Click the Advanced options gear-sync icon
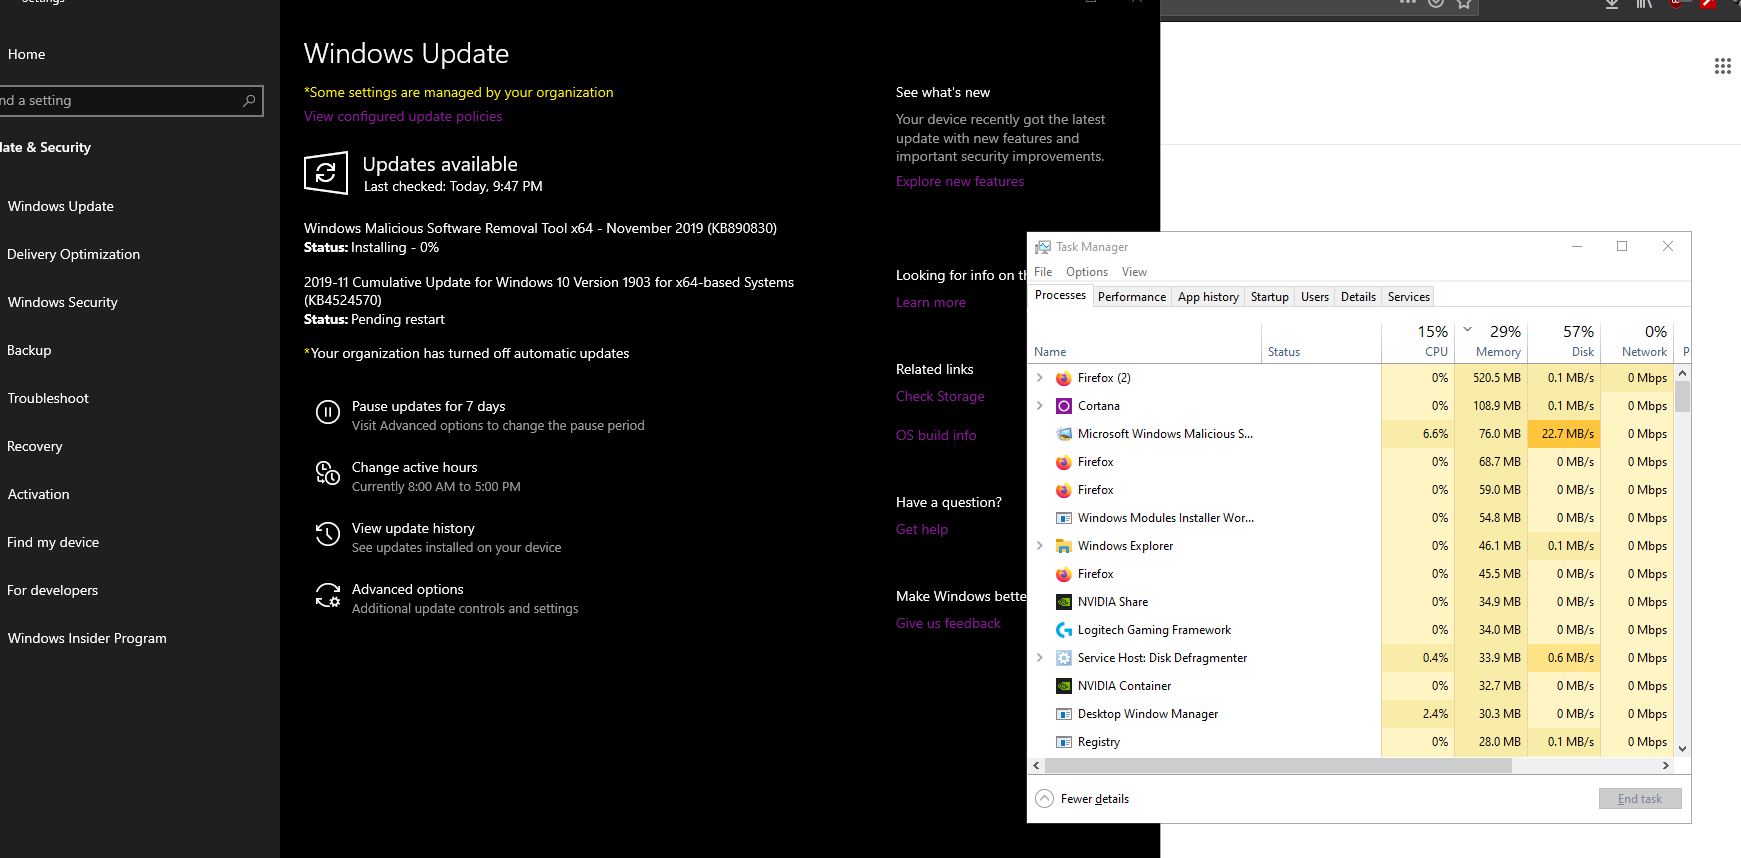Viewport: 1741px width, 858px height. pos(328,595)
